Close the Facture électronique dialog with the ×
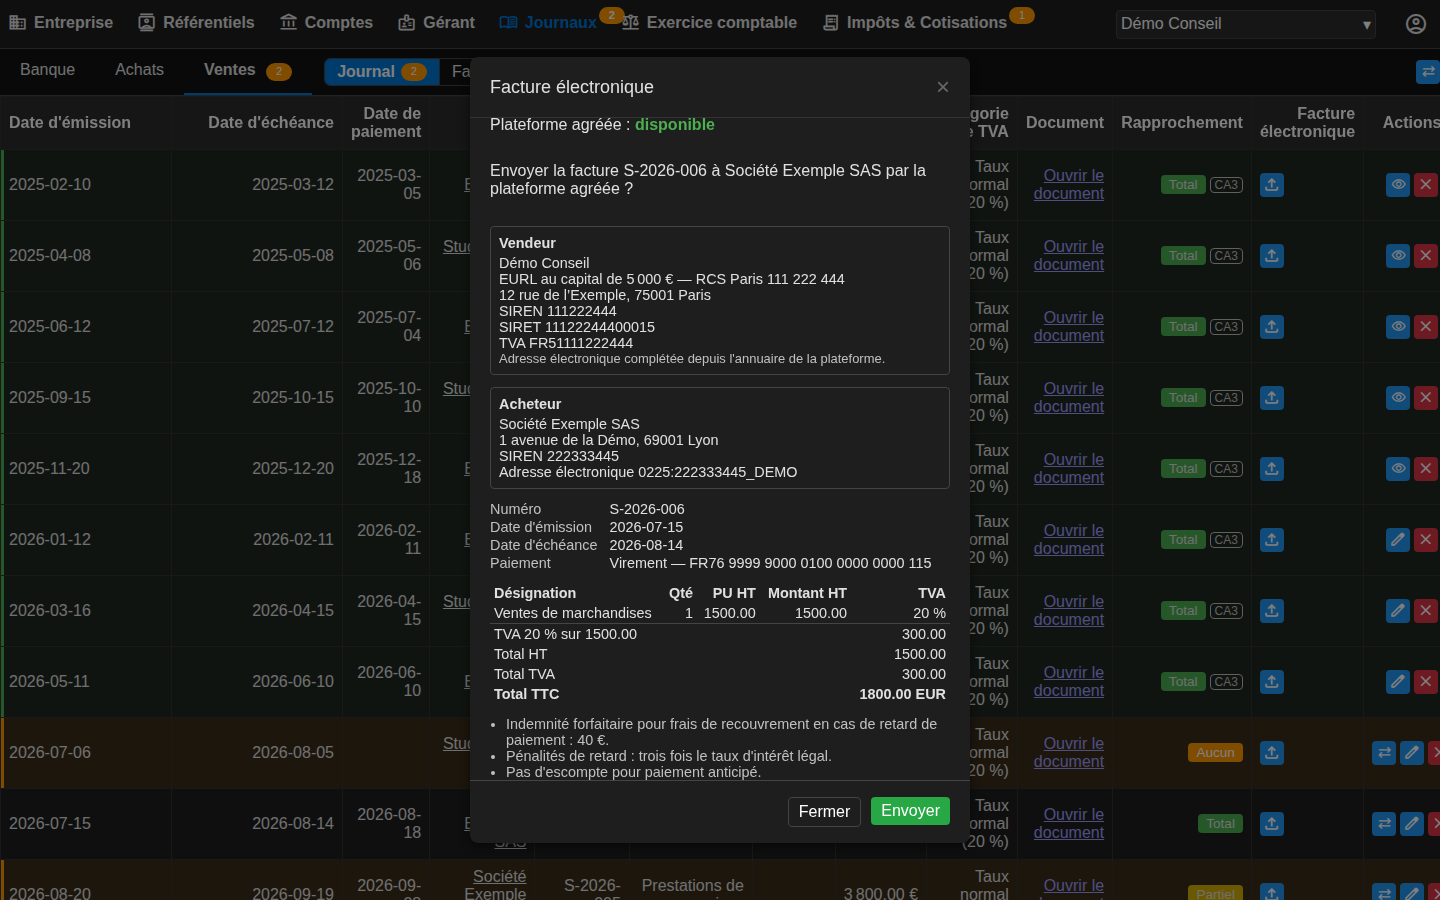 pyautogui.click(x=943, y=87)
